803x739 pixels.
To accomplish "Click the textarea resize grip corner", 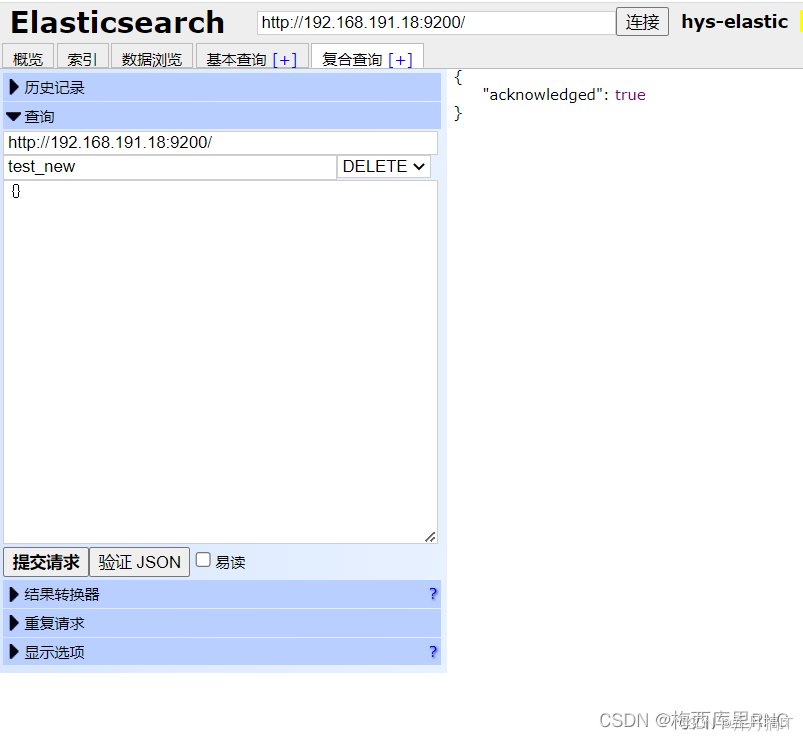I will click(431, 537).
